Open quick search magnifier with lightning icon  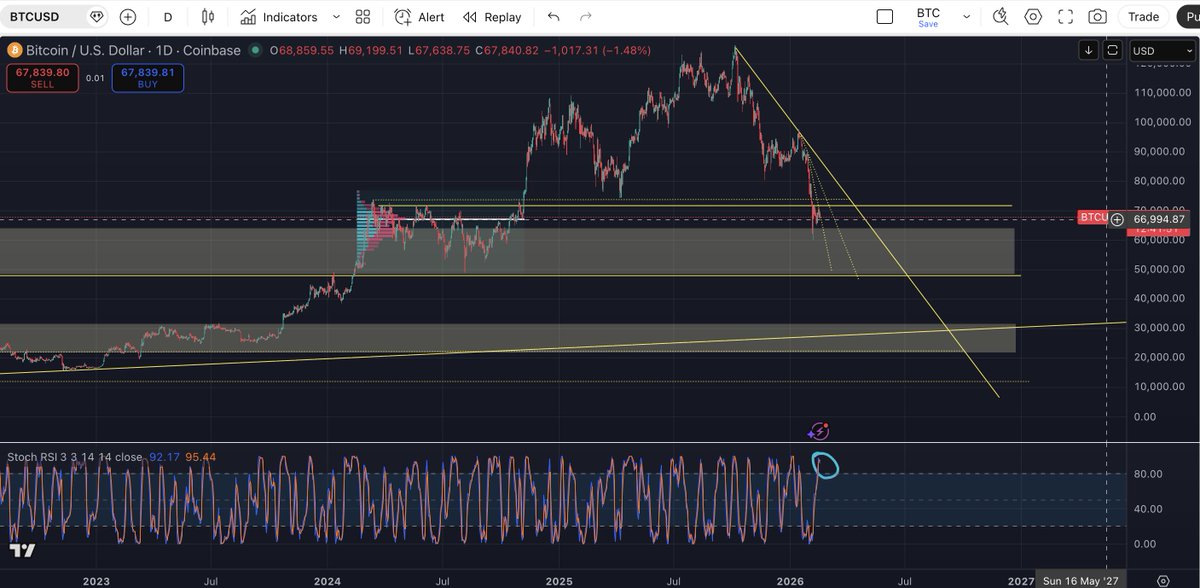click(x=1000, y=16)
